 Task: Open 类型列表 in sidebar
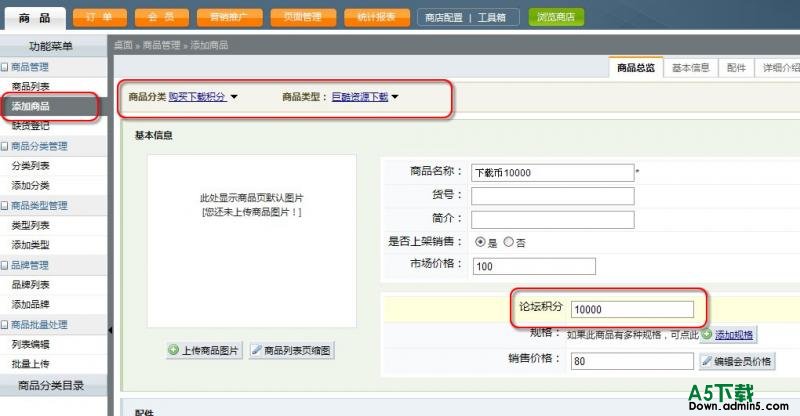point(31,225)
